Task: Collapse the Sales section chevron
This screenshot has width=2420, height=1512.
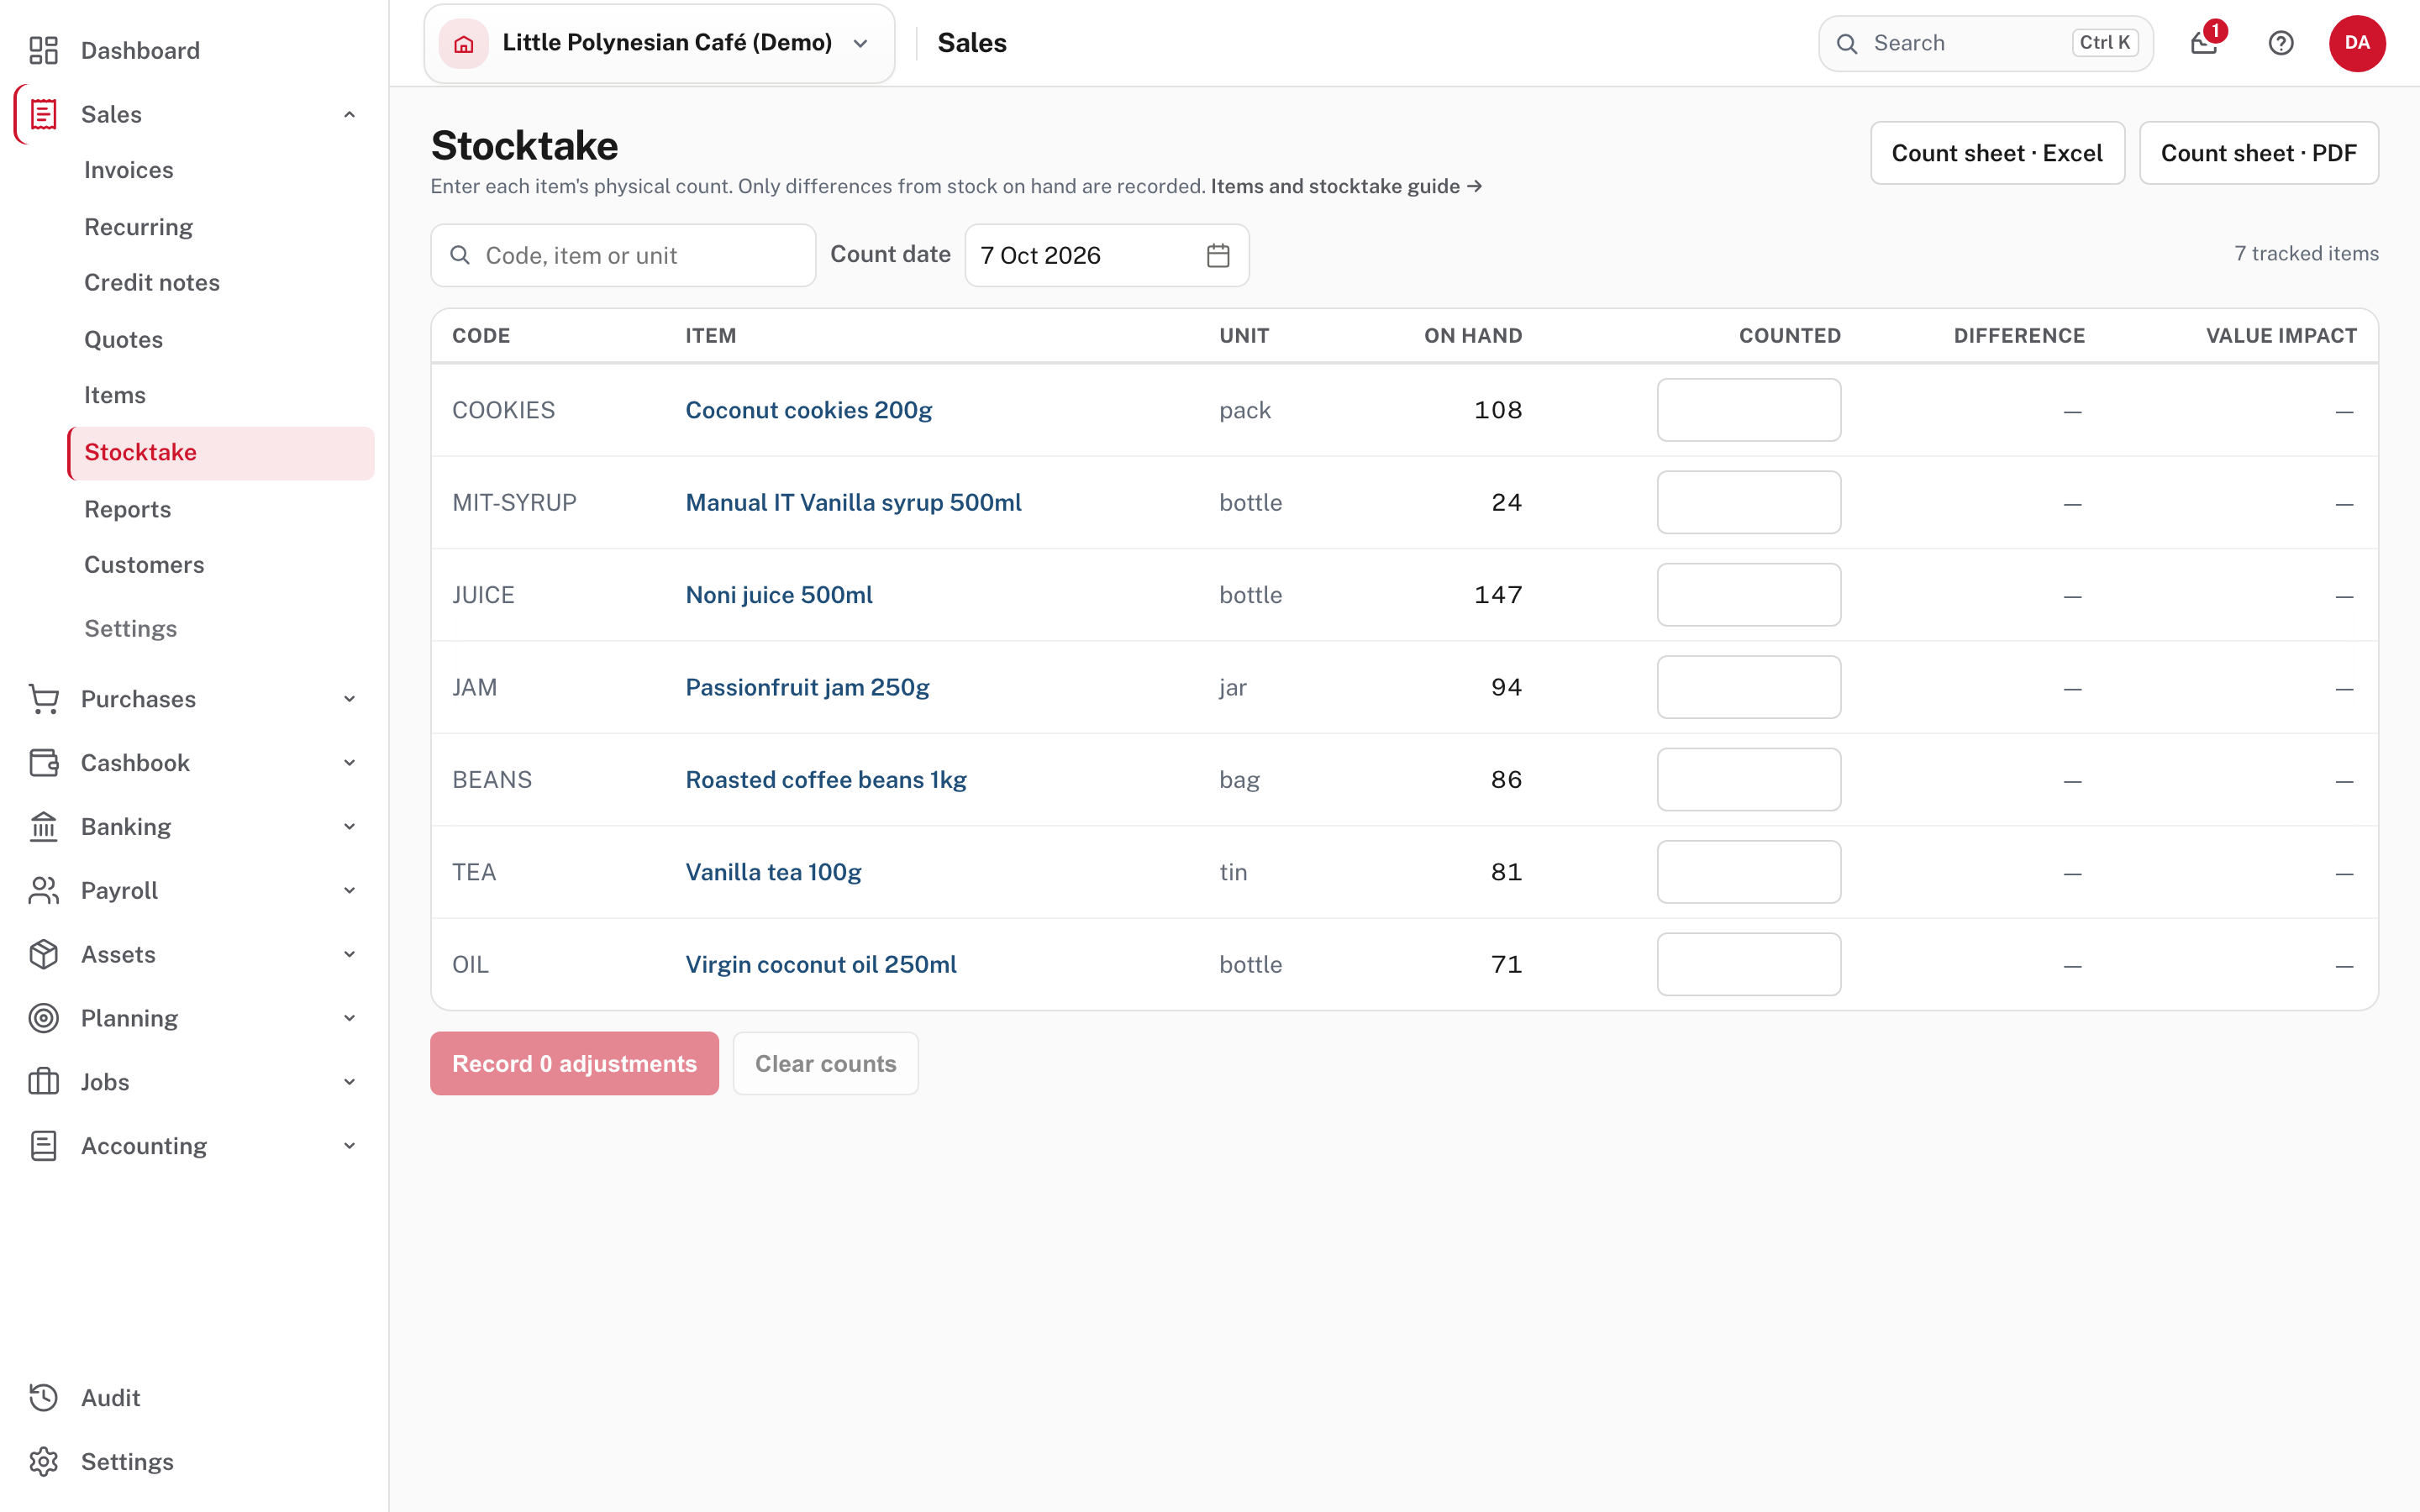Action: click(349, 114)
